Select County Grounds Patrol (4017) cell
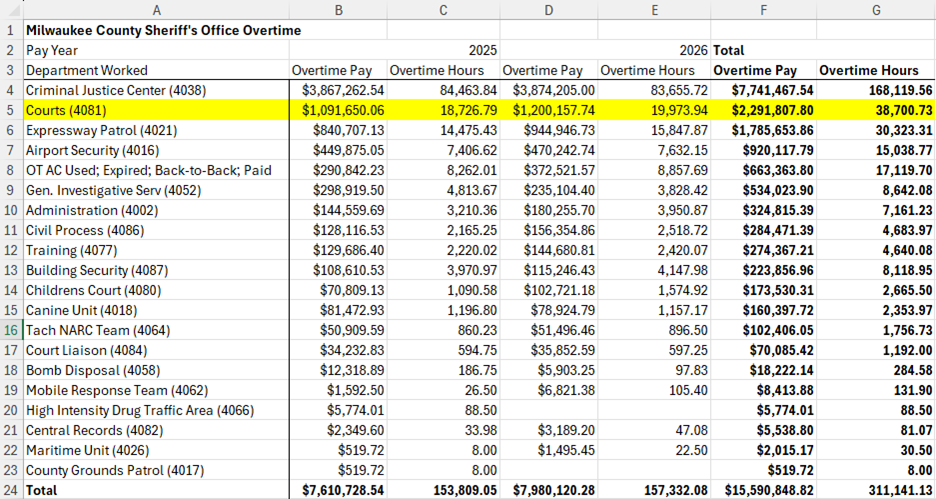 click(156, 470)
